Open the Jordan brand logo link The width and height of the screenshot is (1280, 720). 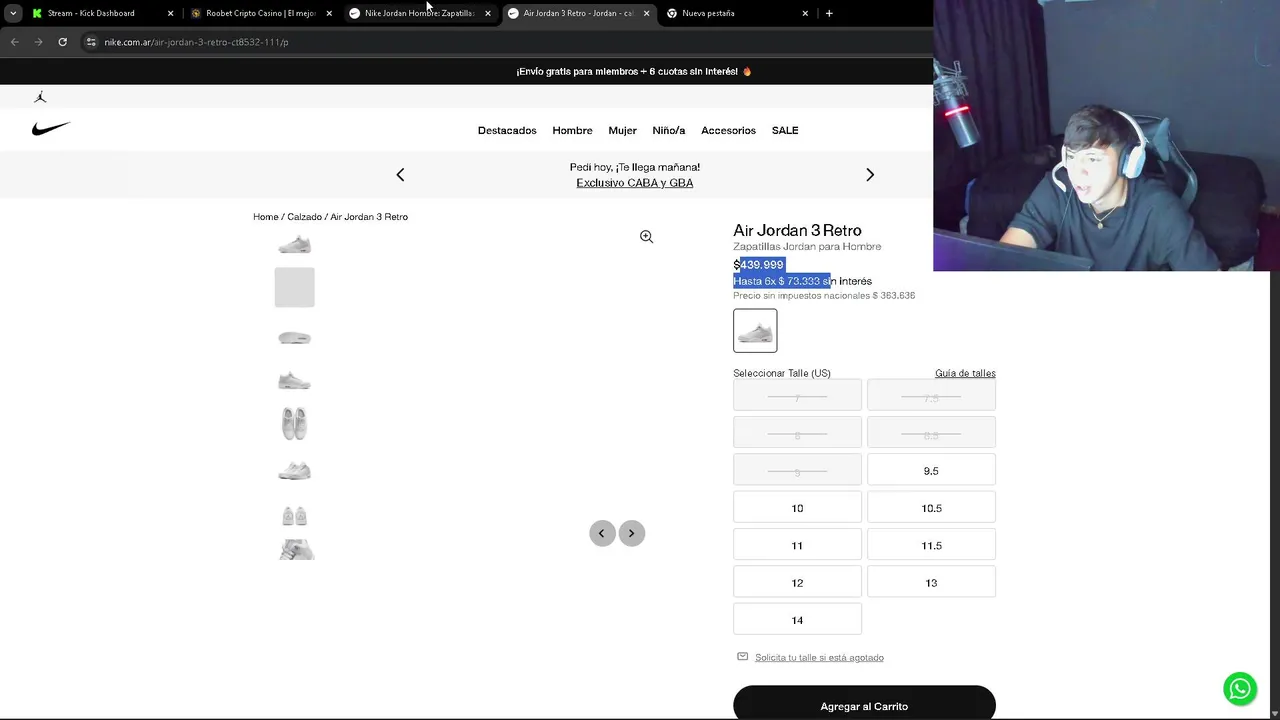[x=40, y=97]
